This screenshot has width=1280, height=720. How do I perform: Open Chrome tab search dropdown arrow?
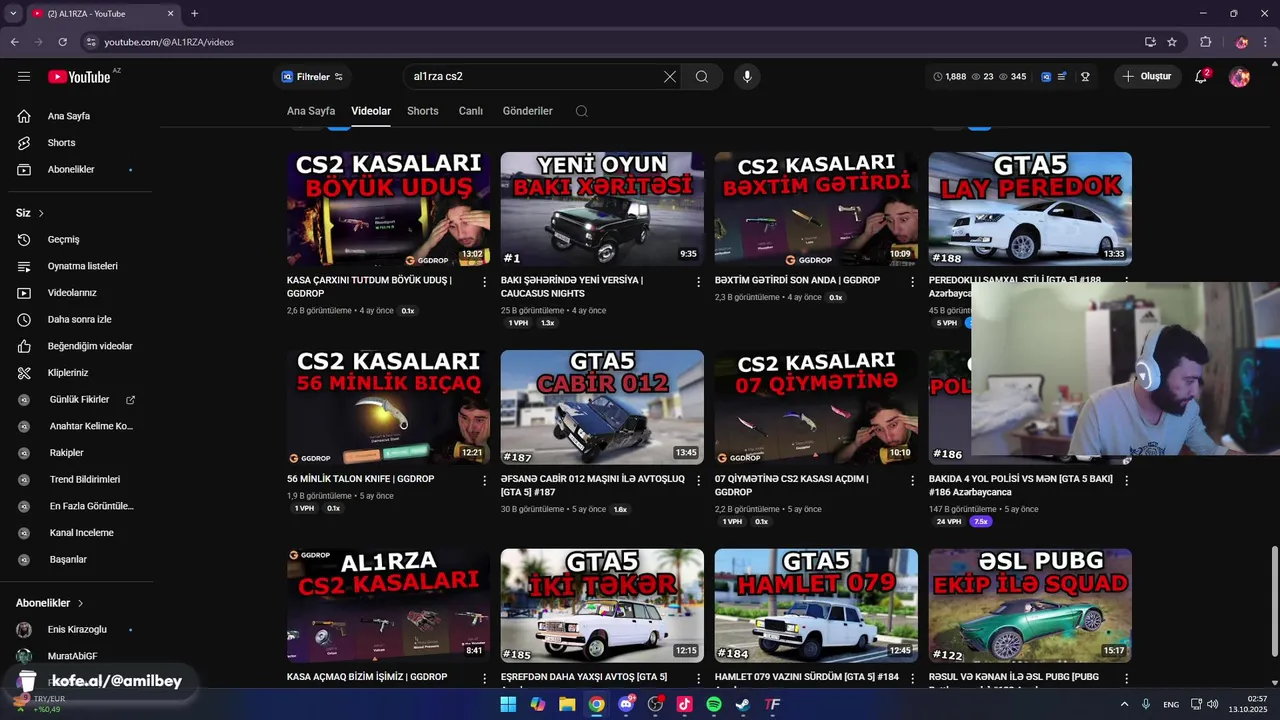pos(14,13)
